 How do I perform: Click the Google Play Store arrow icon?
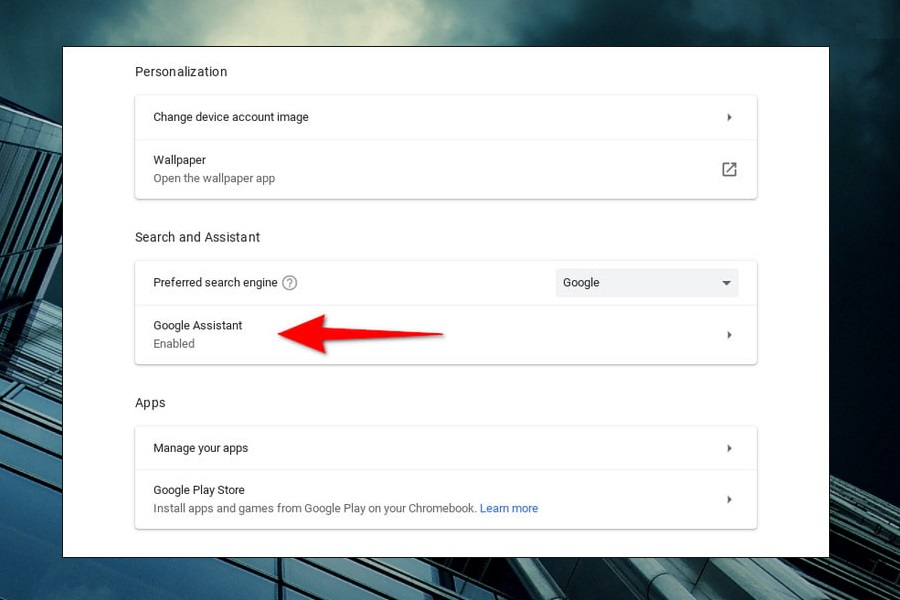pyautogui.click(x=729, y=499)
